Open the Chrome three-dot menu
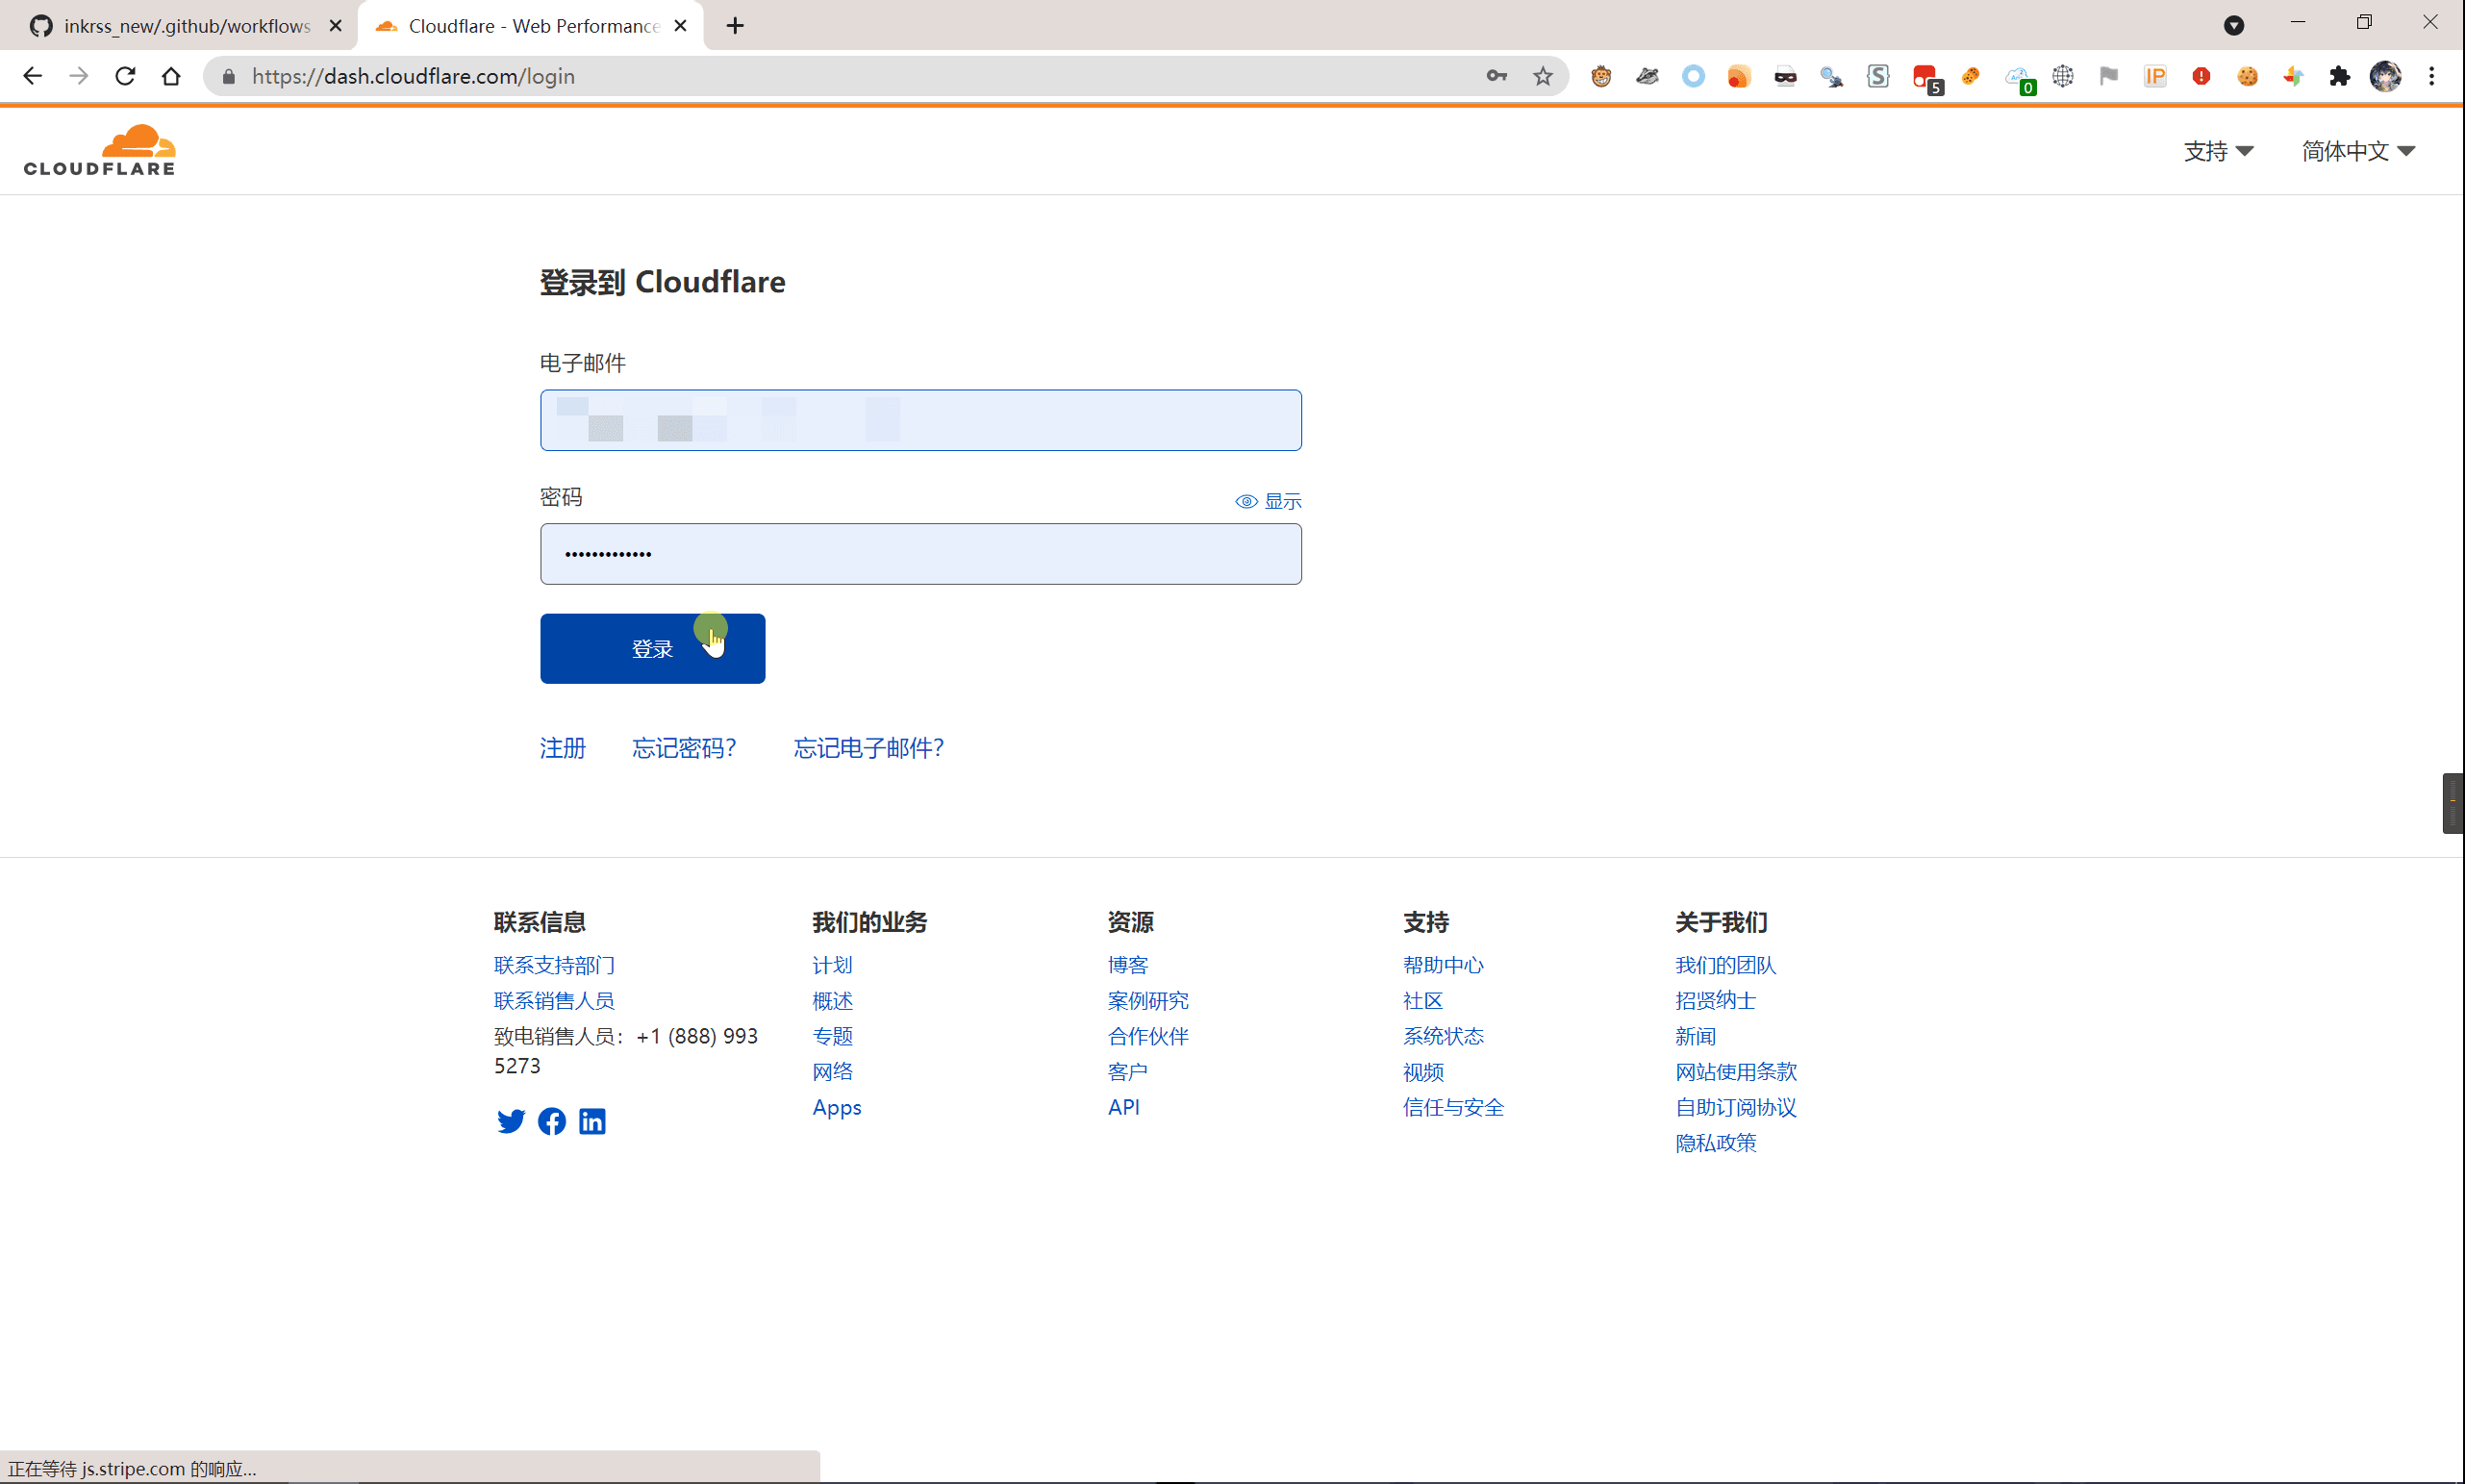 (2432, 76)
